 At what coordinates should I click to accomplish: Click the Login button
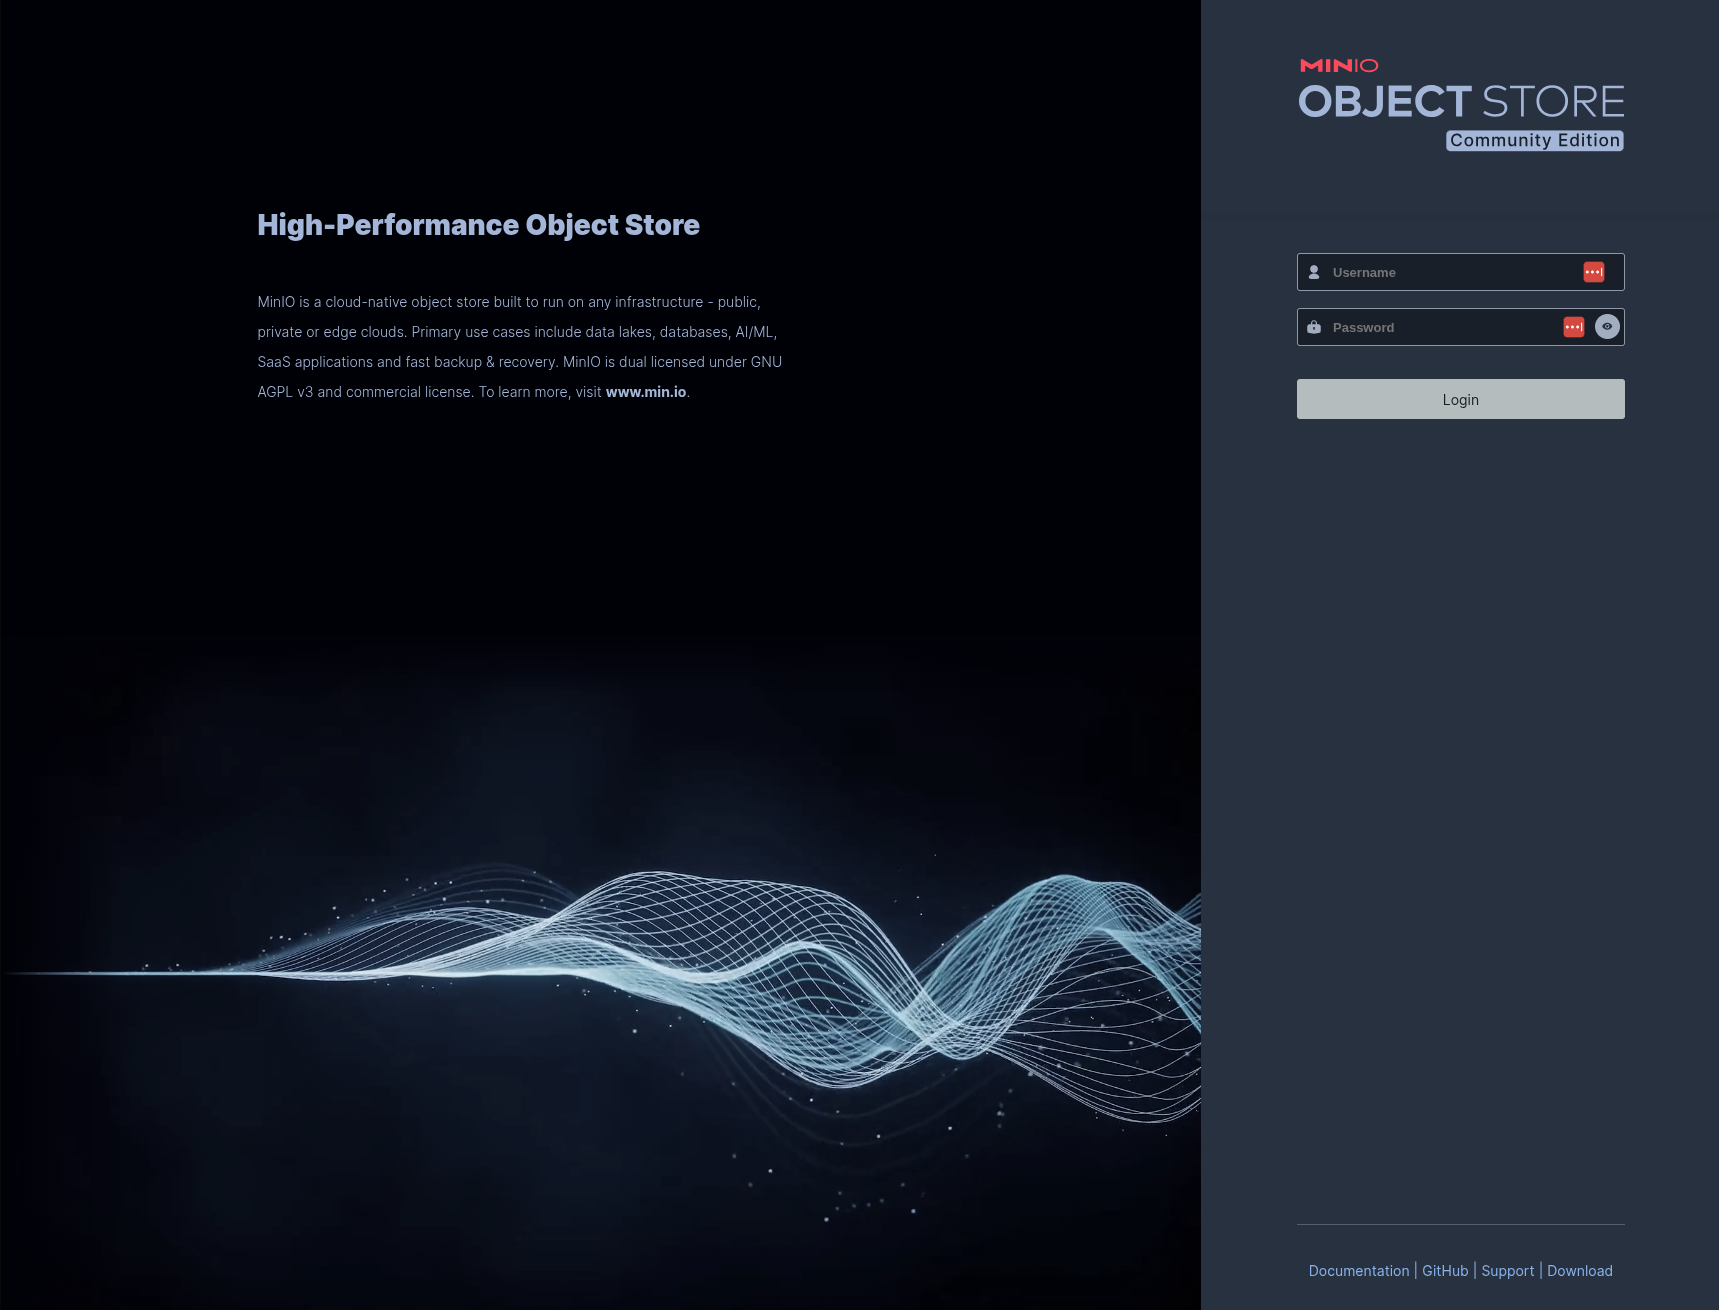1460,399
